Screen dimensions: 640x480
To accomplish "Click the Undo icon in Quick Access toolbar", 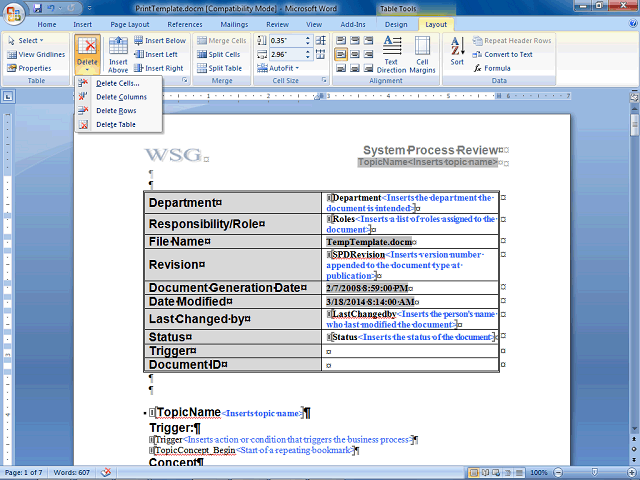I will pyautogui.click(x=51, y=8).
